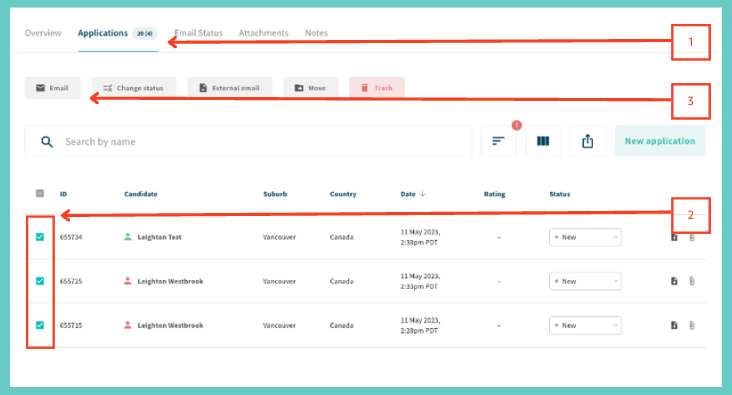This screenshot has width=732, height=395.
Task: Open status dropdown for Leighton Test
Action: click(585, 237)
